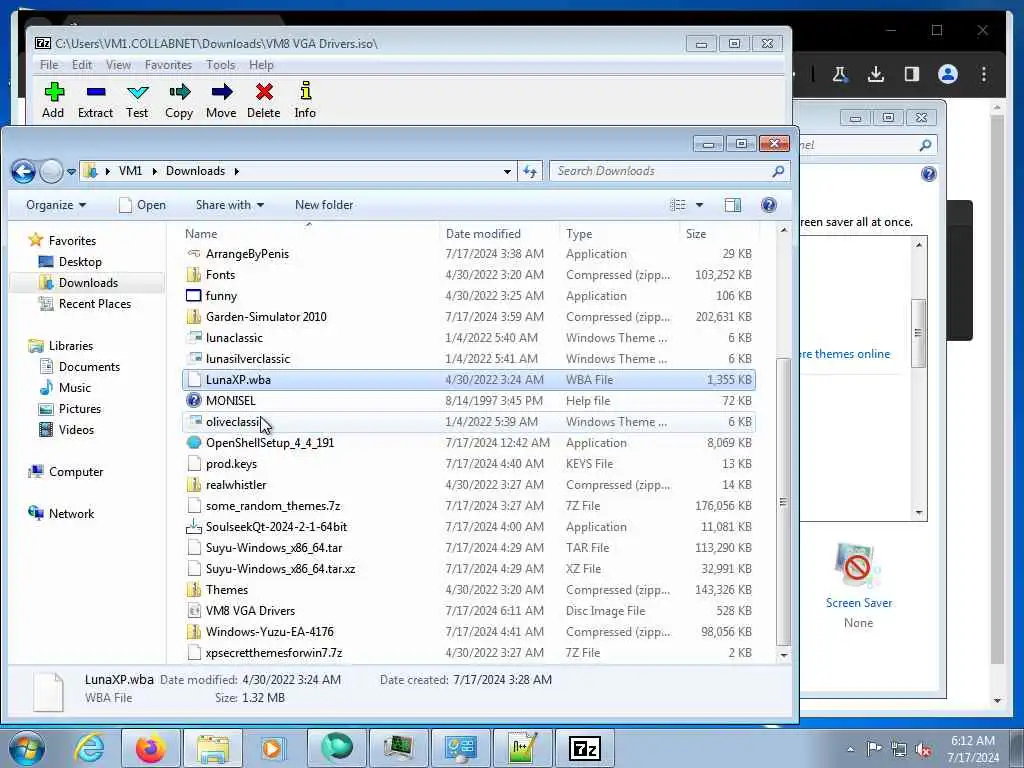Sort by Size column header
The image size is (1024, 768).
(x=717, y=234)
